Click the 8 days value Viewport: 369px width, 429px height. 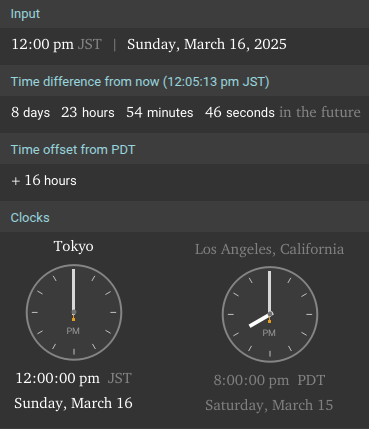point(30,112)
